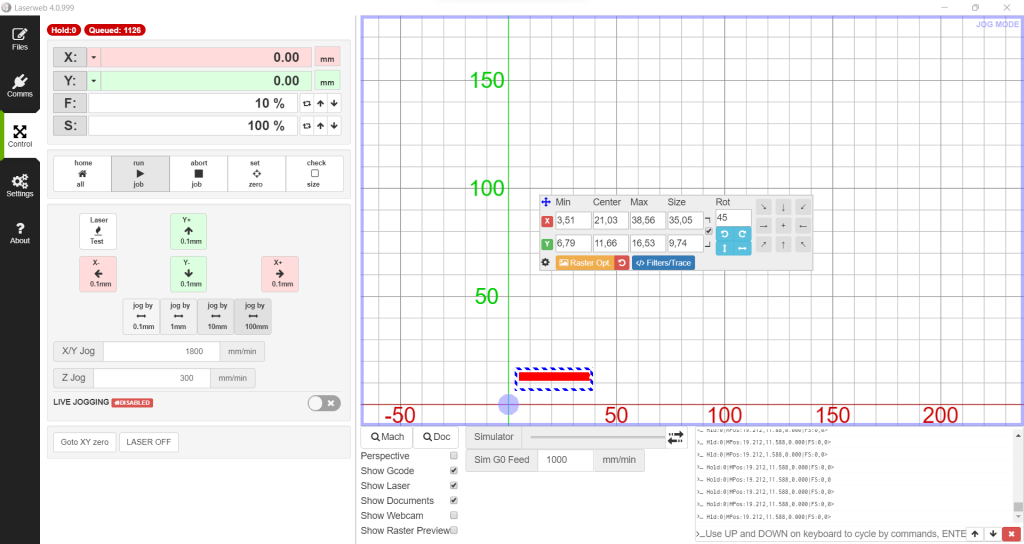Switch to the Files tab
Image resolution: width=1024 pixels, height=544 pixels.
[20, 39]
